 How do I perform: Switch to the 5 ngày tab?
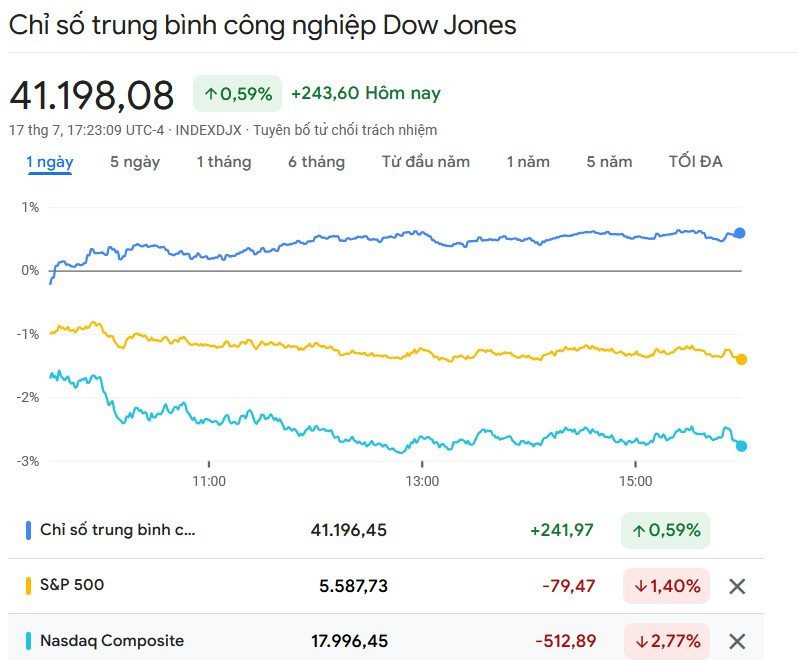click(135, 162)
